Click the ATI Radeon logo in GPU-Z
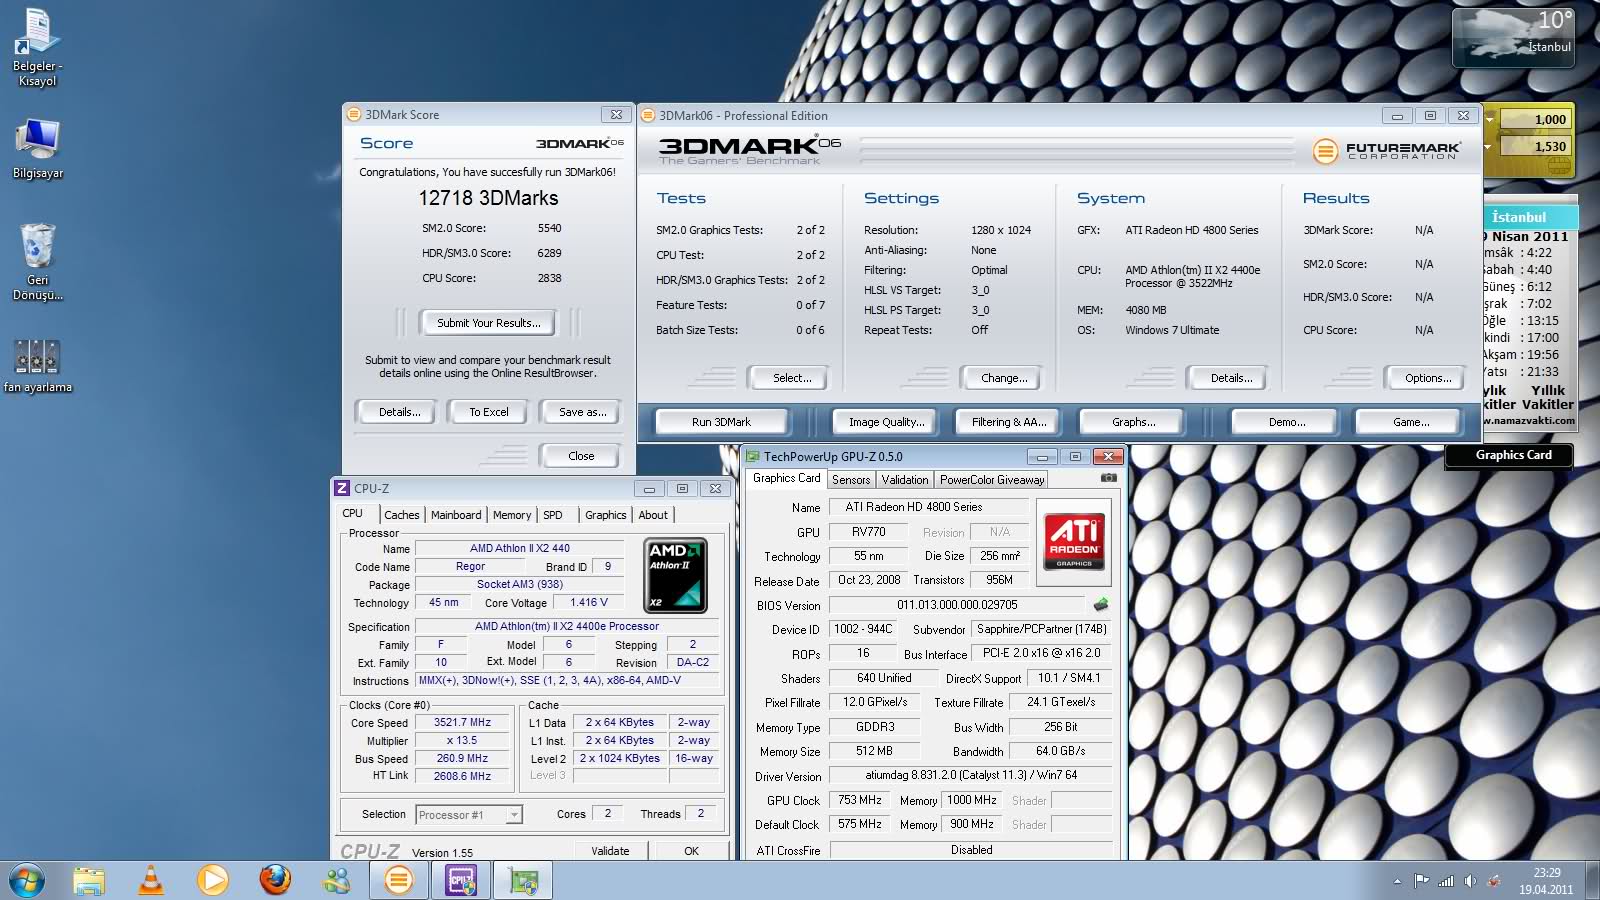The height and width of the screenshot is (900, 1600). [1074, 541]
